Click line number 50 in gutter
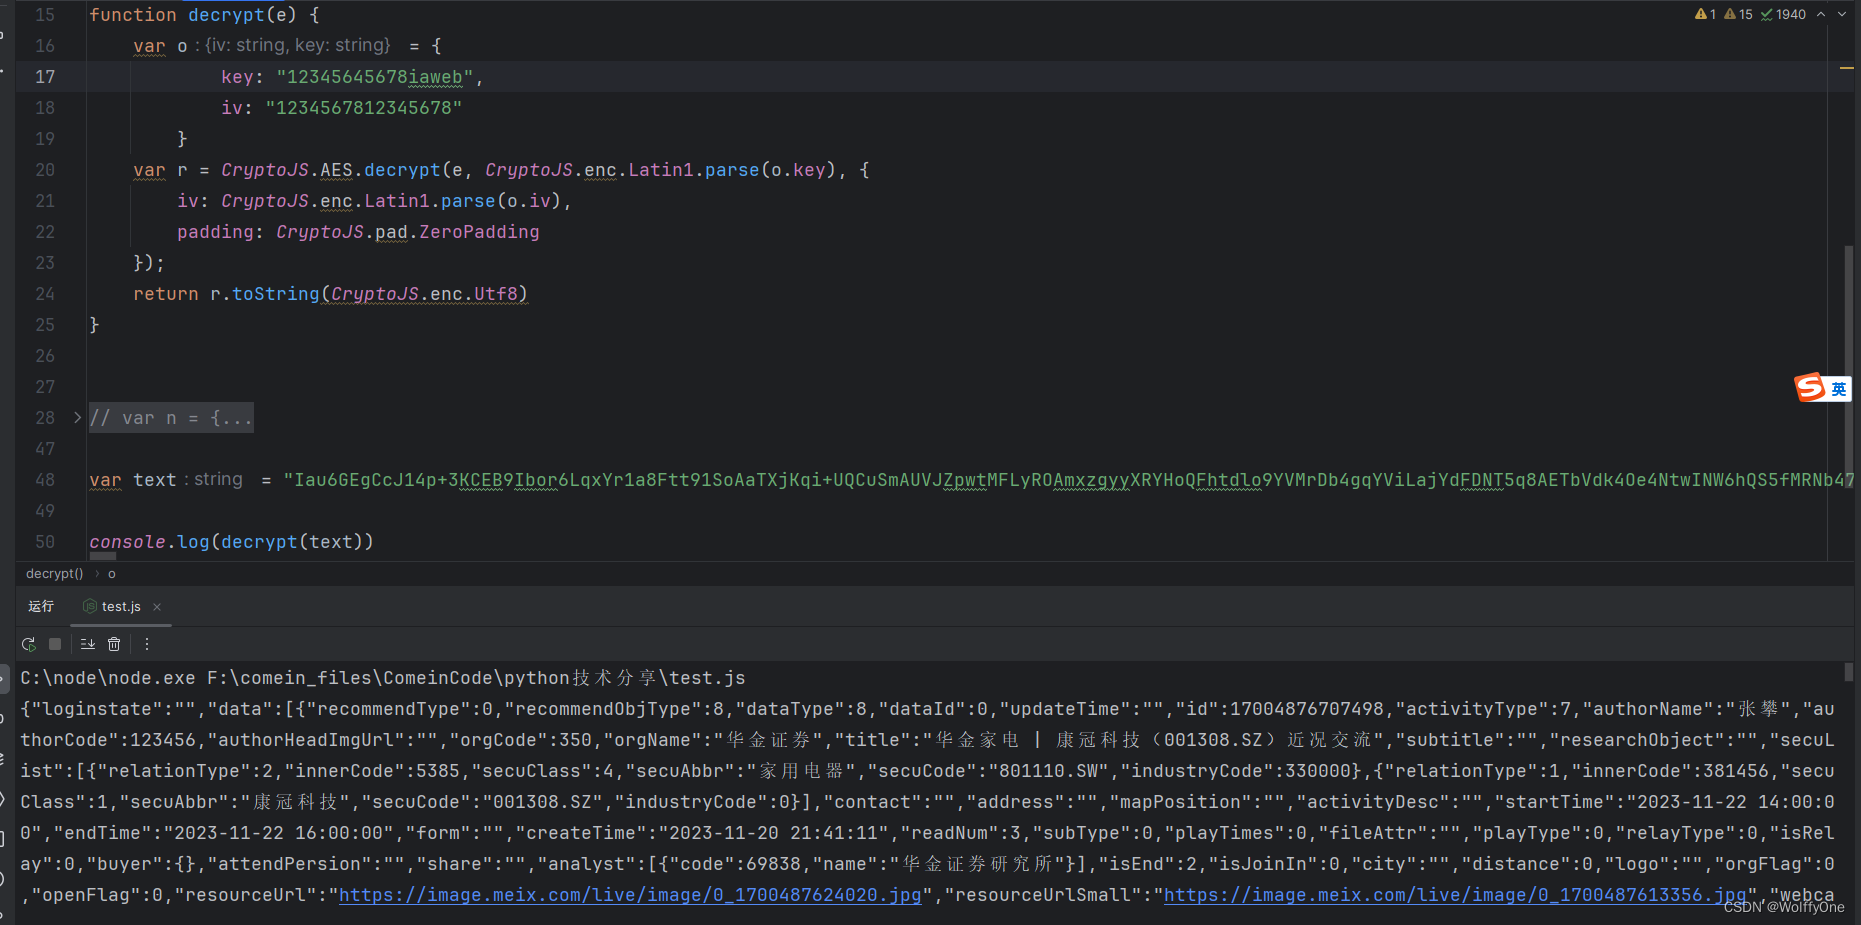The image size is (1861, 925). [x=45, y=542]
